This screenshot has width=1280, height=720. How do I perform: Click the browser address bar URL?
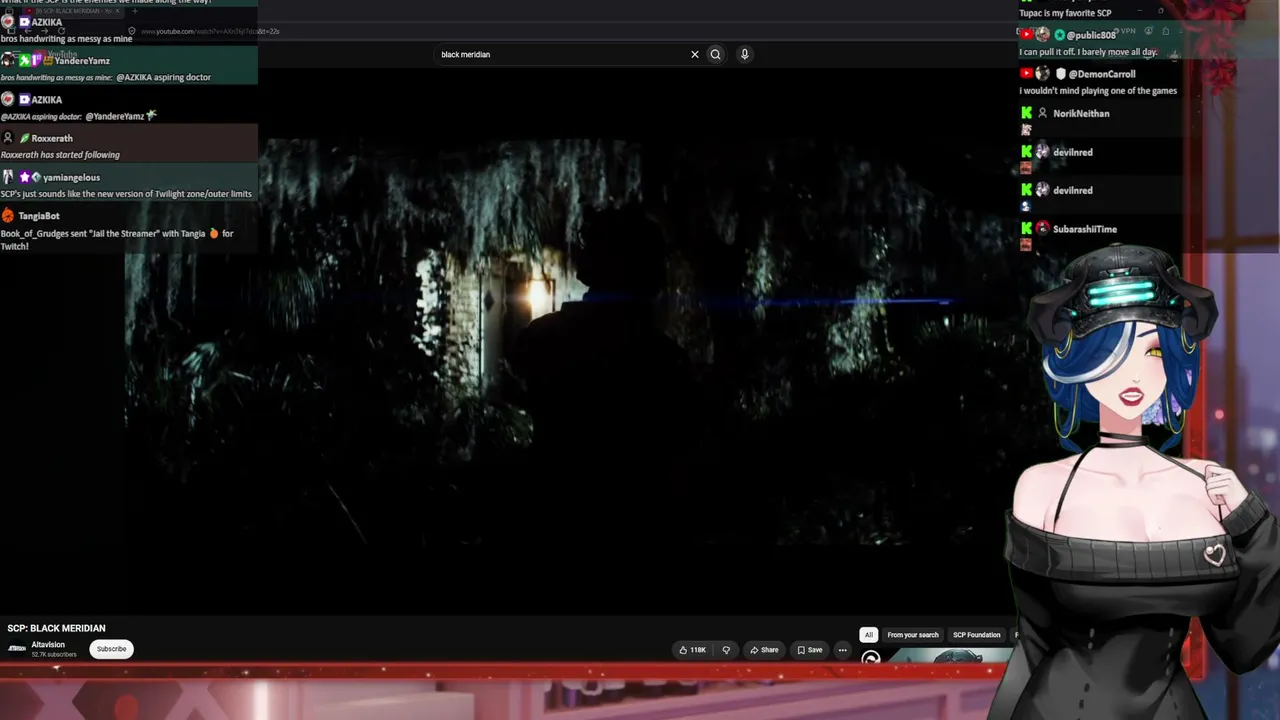(x=210, y=32)
